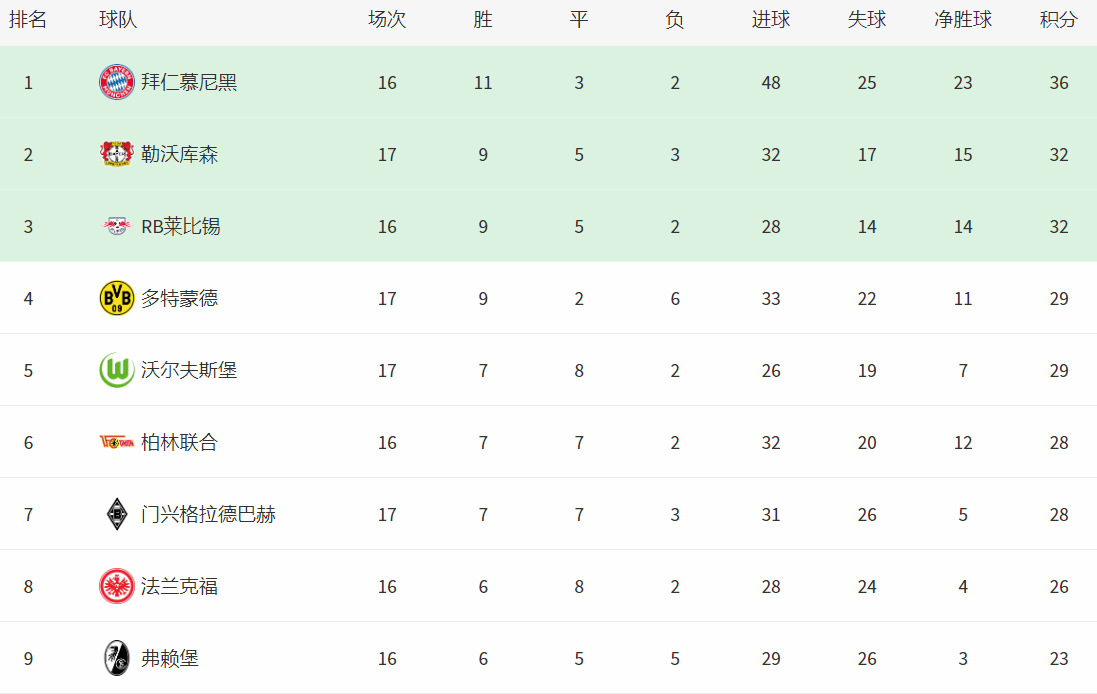Screen dimensions: 1097x694
Task: Open team name 拜仁慕尼黑
Action: click(189, 83)
